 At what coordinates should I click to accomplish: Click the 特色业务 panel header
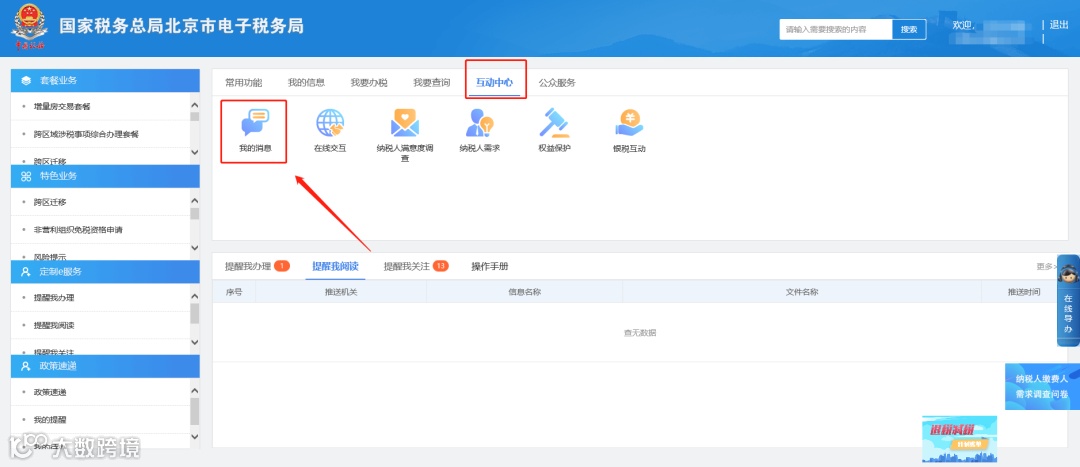point(105,176)
